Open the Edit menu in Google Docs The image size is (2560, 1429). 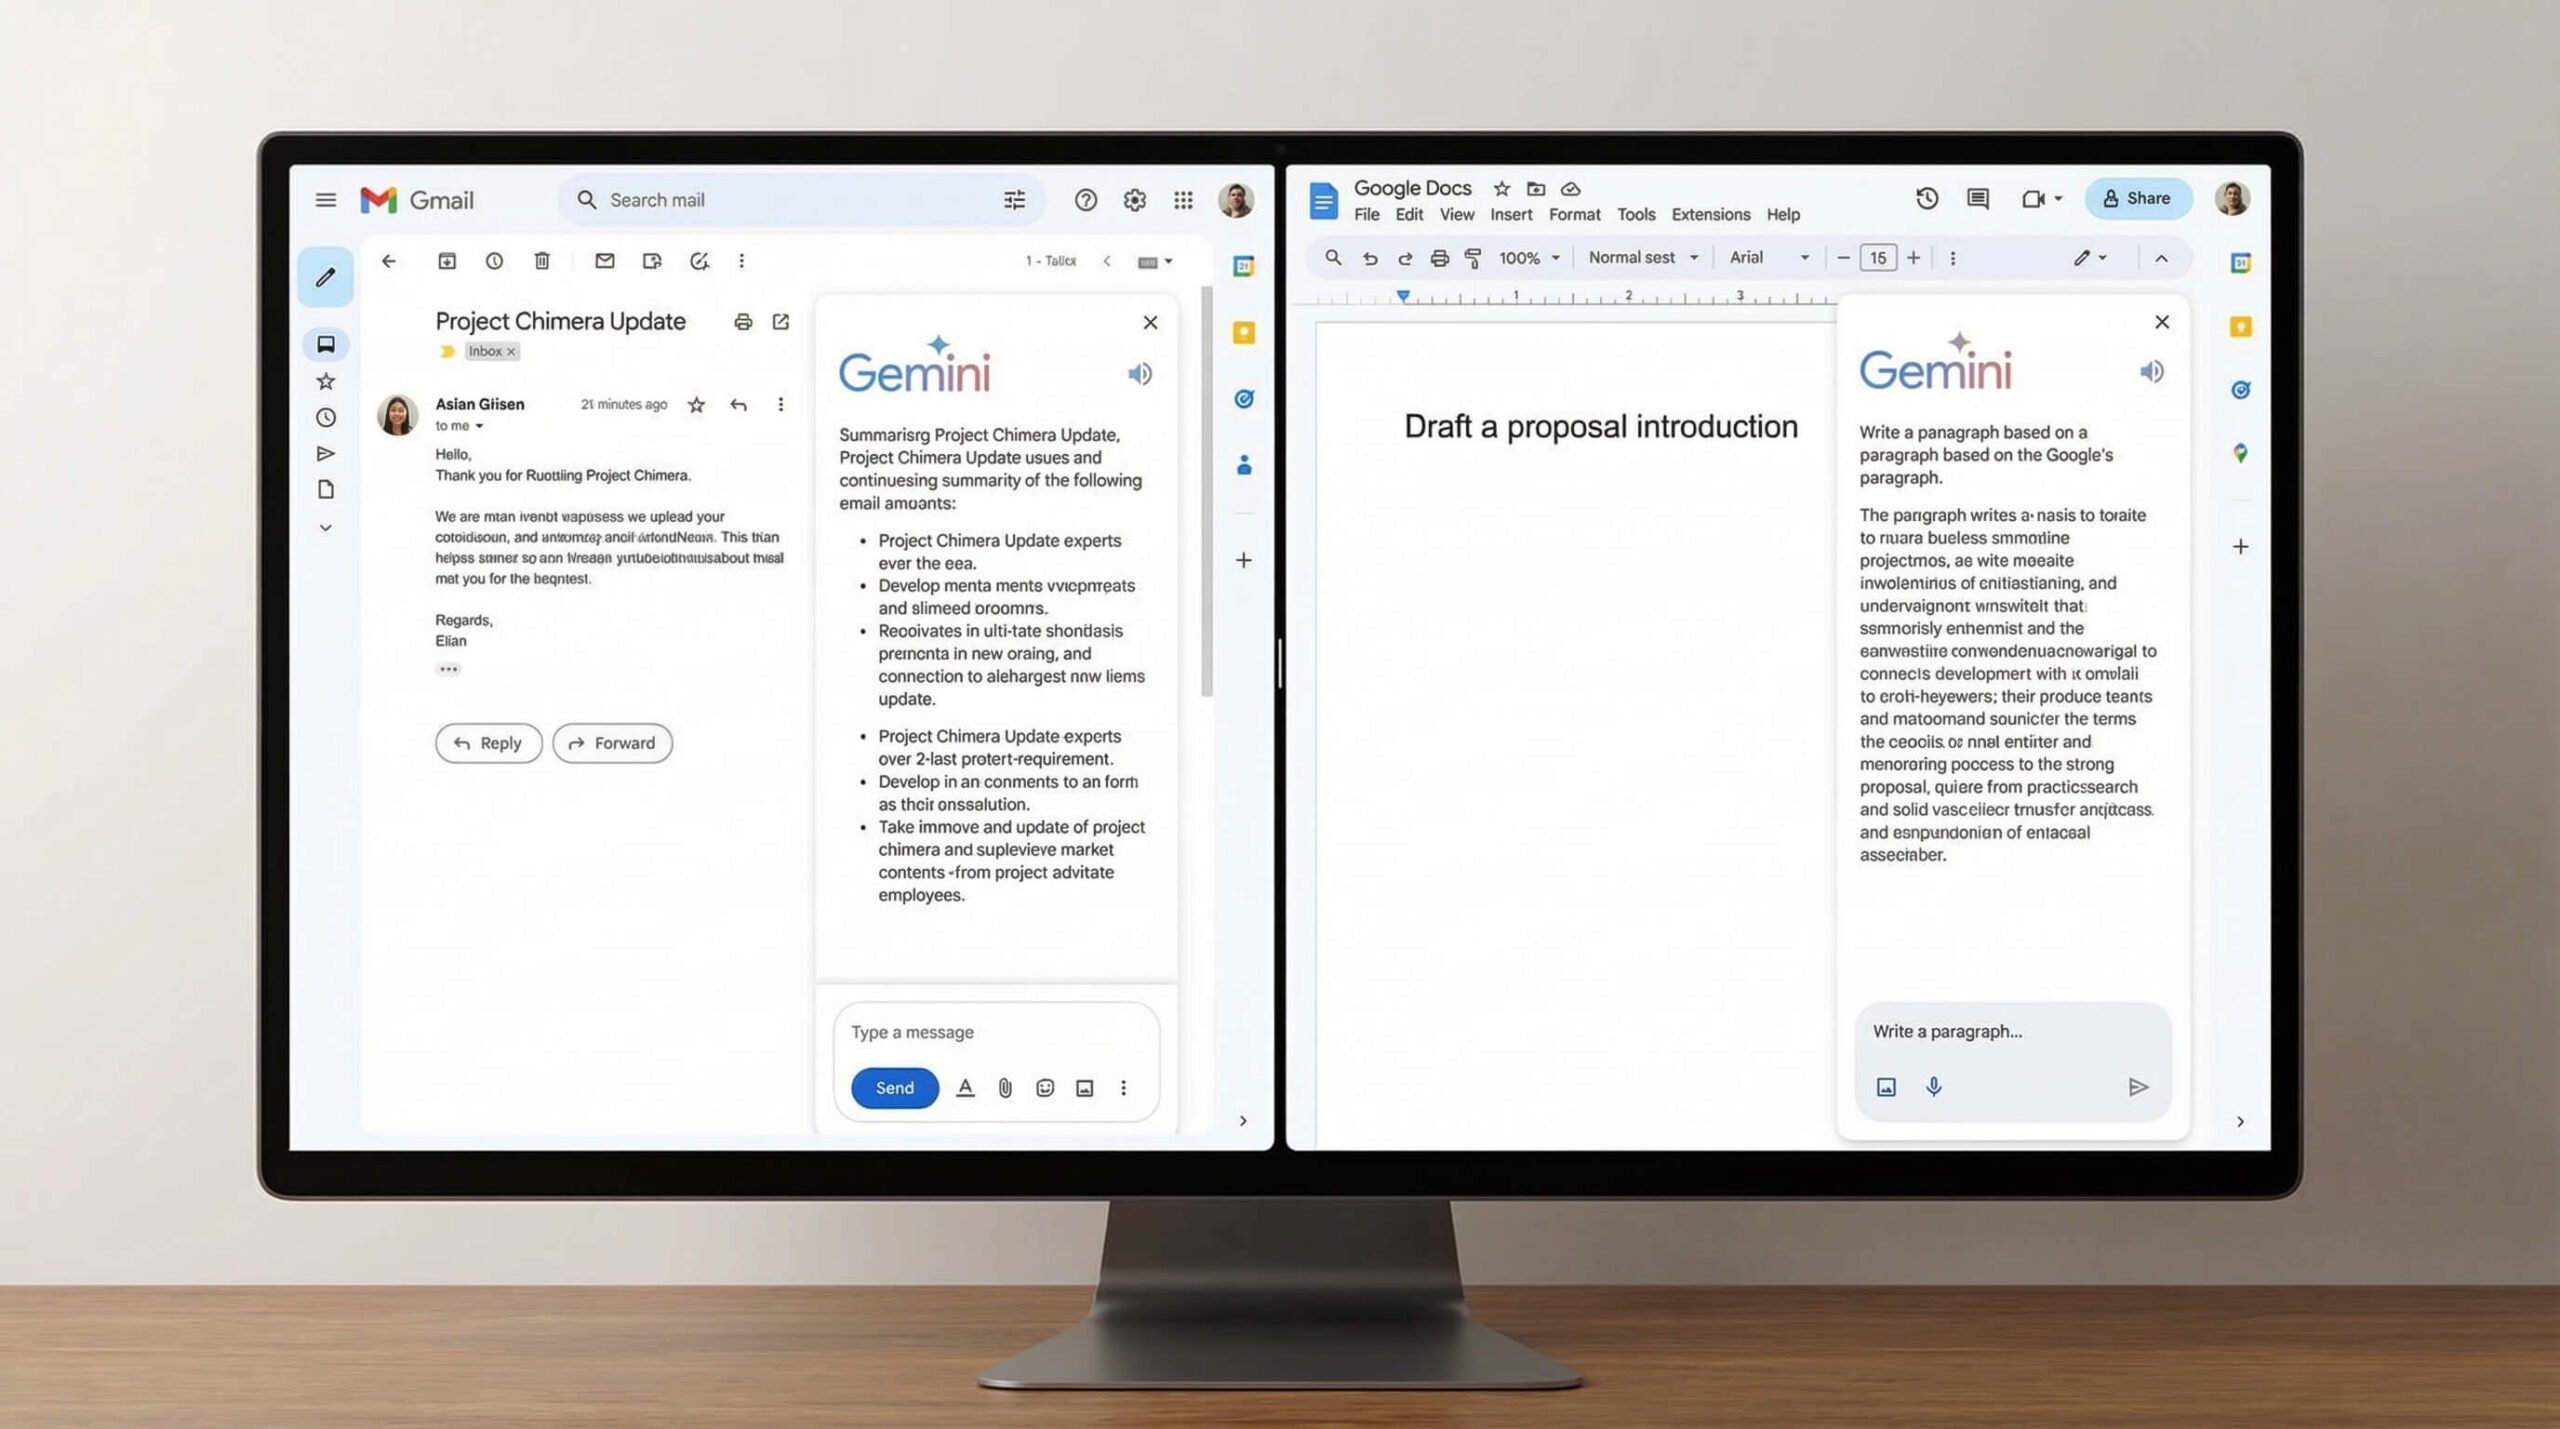[1409, 214]
